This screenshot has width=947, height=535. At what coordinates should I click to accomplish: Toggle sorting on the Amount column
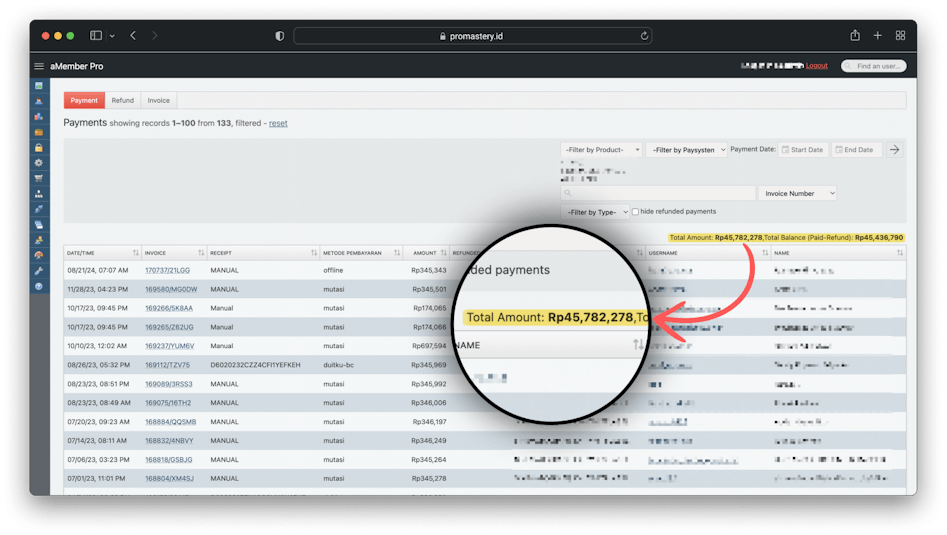point(442,253)
